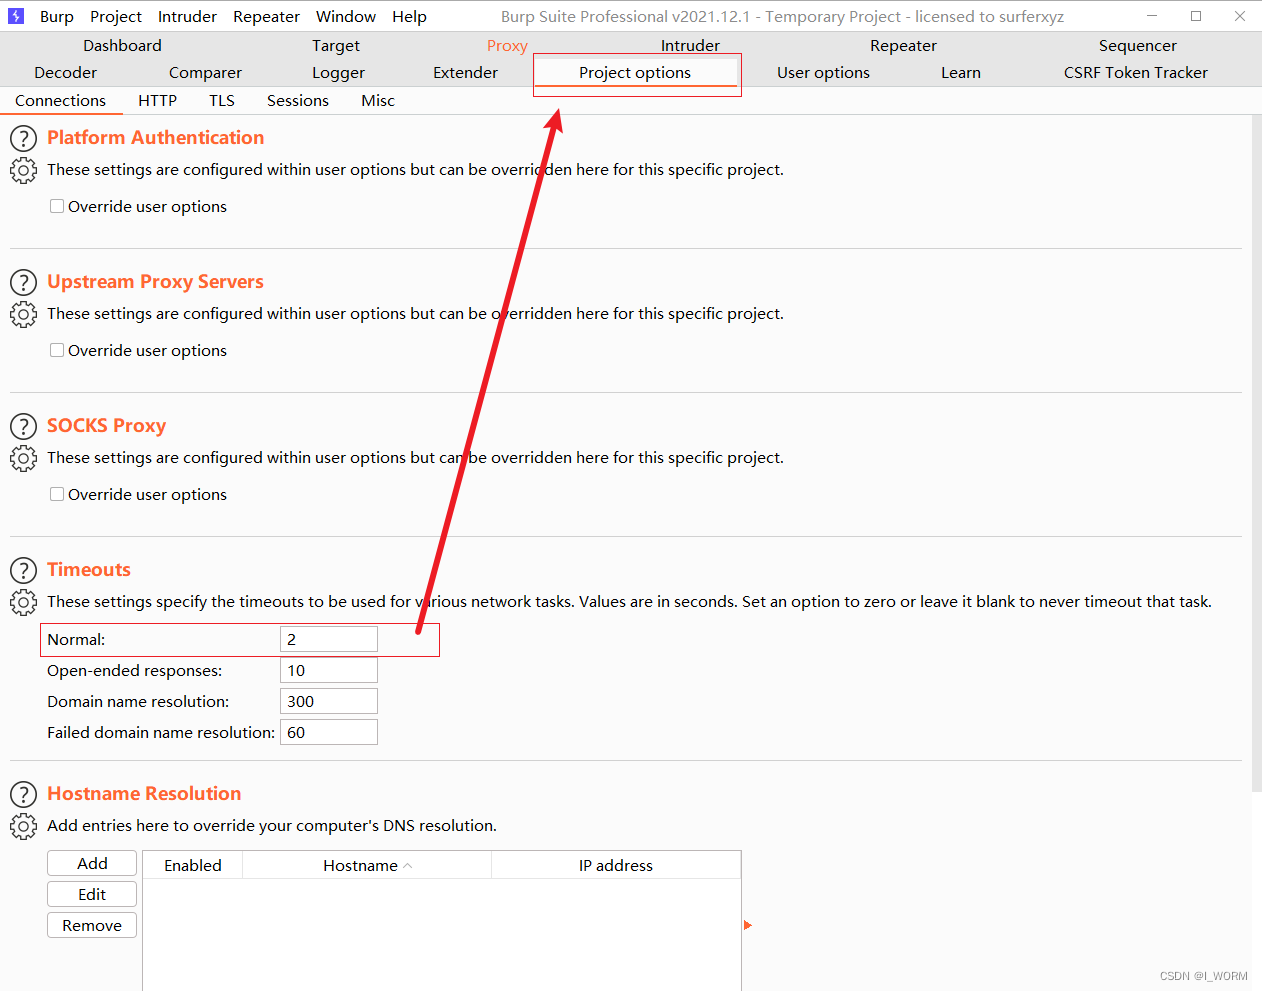
Task: Focus the Domain name resolution timeout field
Action: [x=329, y=701]
